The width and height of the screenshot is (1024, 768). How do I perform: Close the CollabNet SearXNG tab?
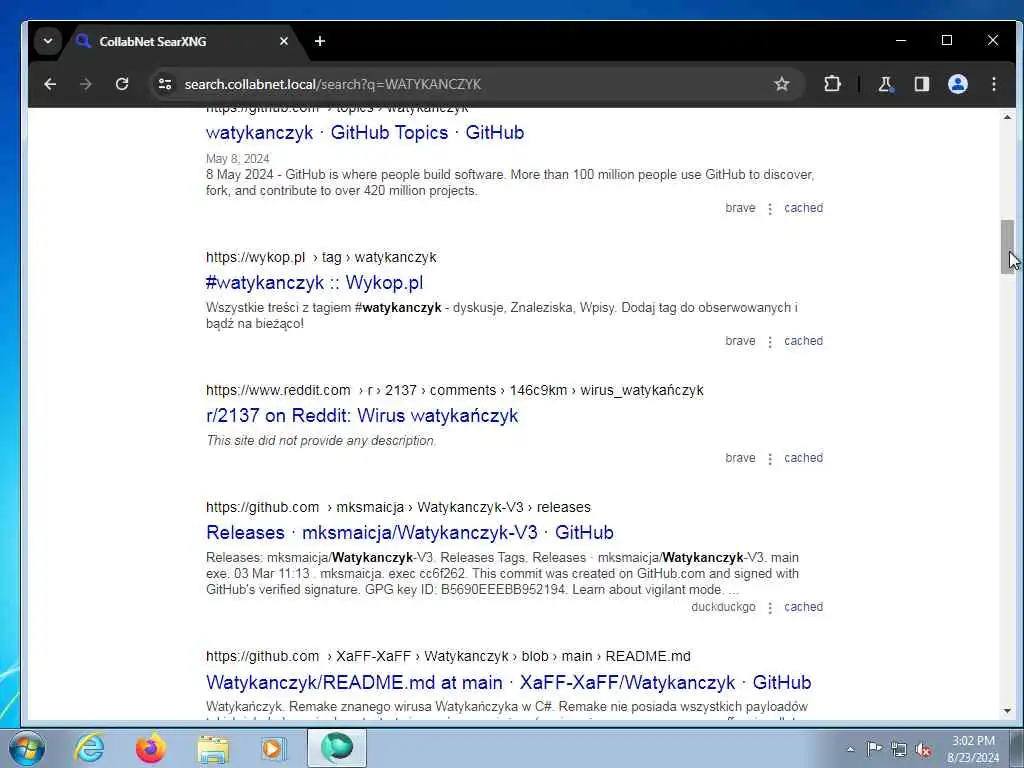283,41
